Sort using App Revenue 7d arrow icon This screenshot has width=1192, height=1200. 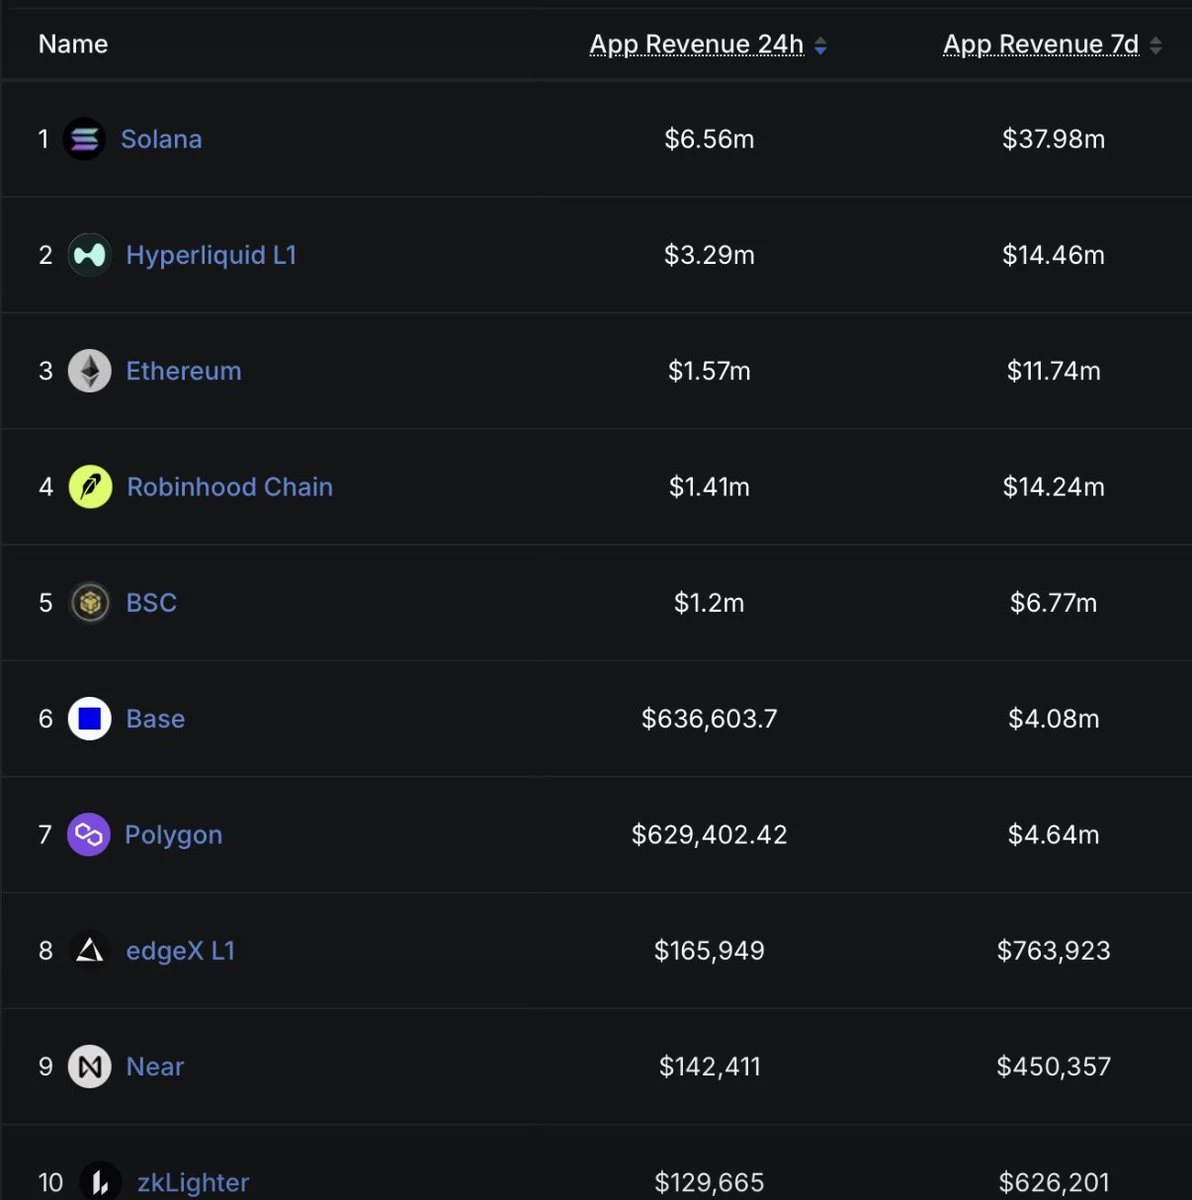pyautogui.click(x=1155, y=45)
